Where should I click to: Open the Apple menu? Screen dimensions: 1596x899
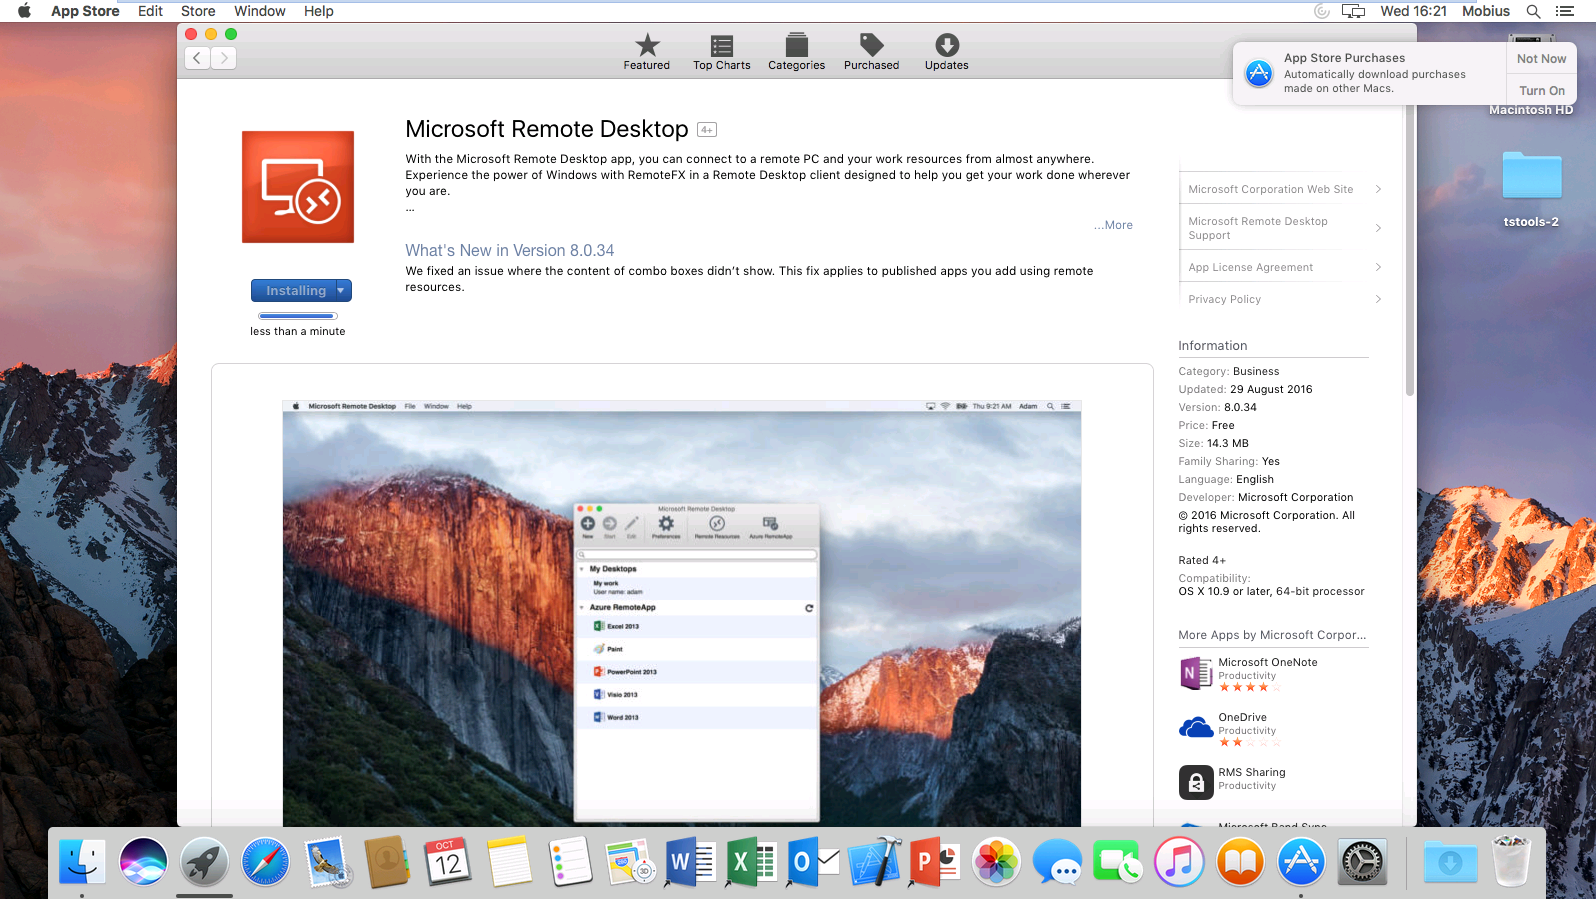point(24,11)
